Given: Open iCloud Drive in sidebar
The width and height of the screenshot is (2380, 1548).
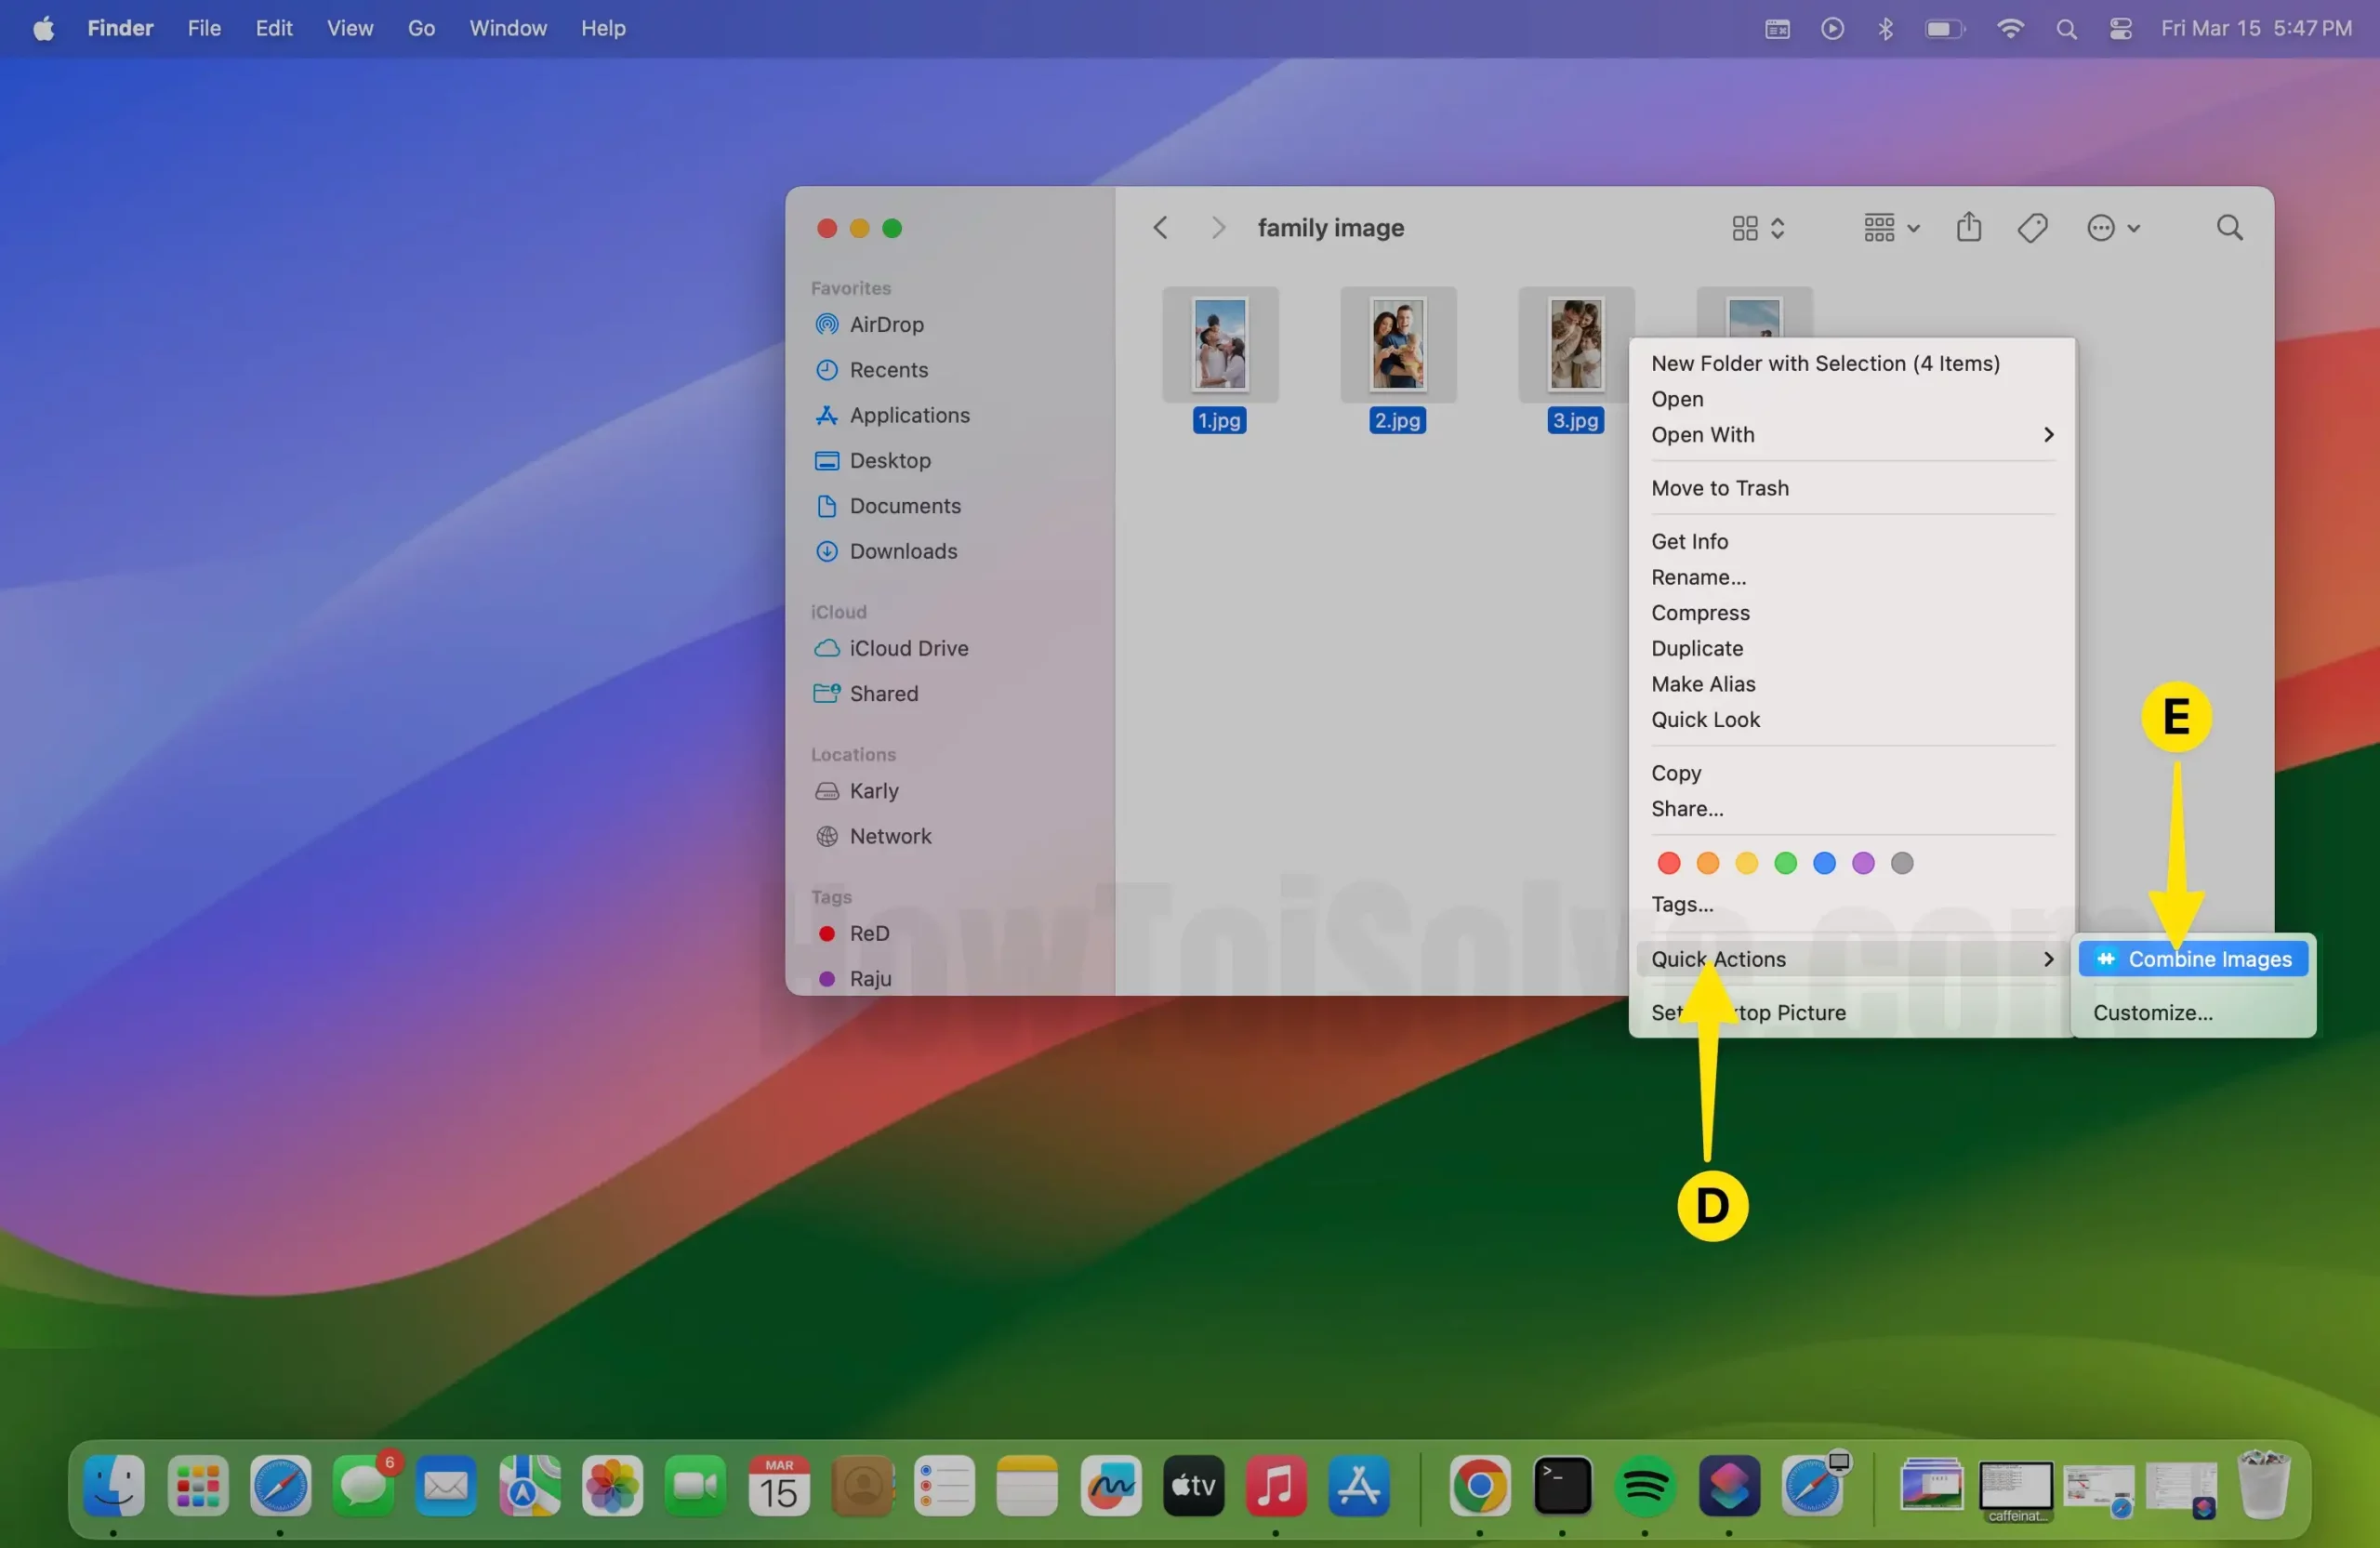Looking at the screenshot, I should (x=891, y=648).
